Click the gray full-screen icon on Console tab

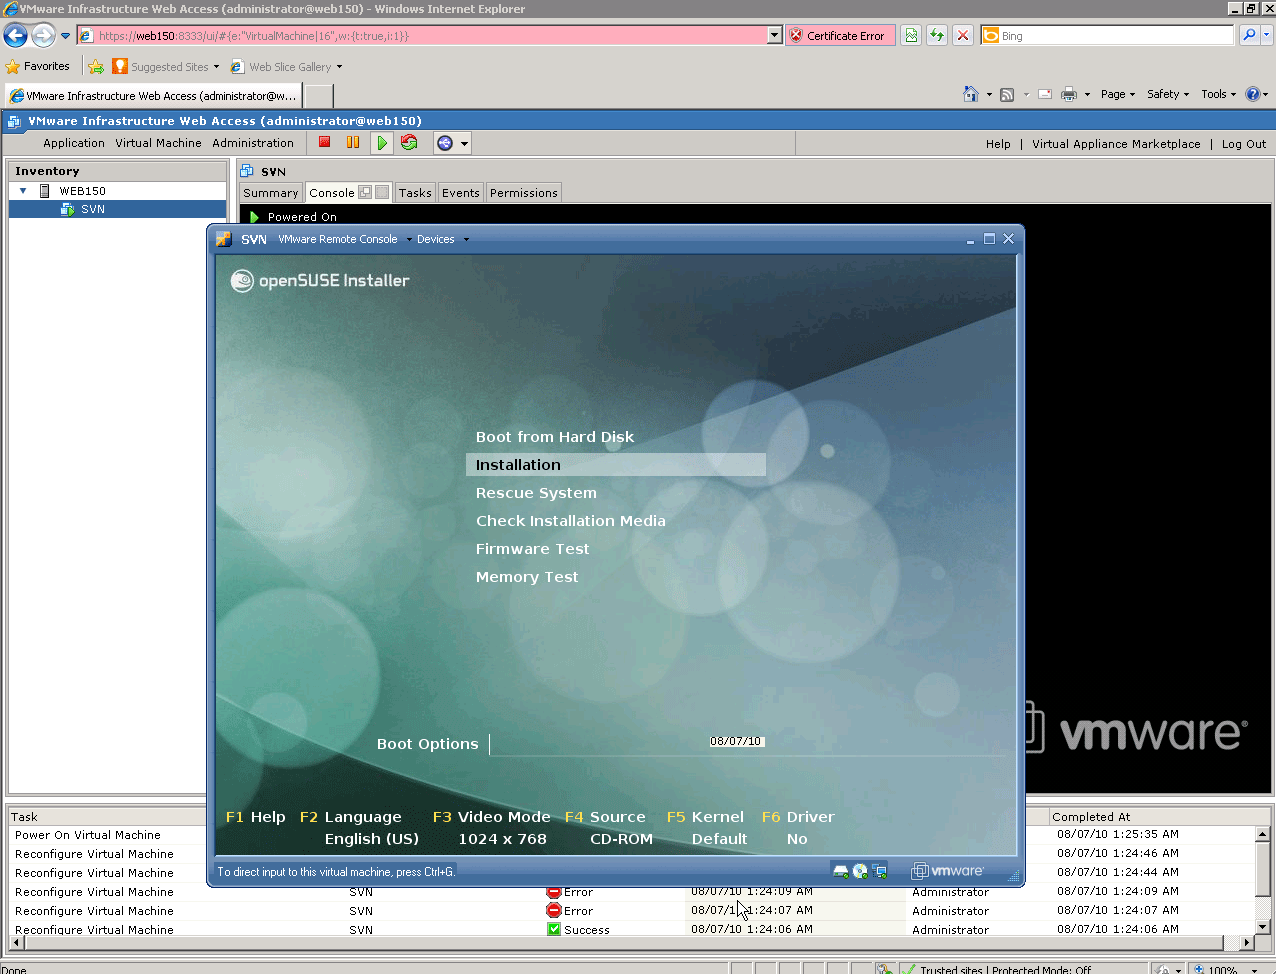click(382, 192)
